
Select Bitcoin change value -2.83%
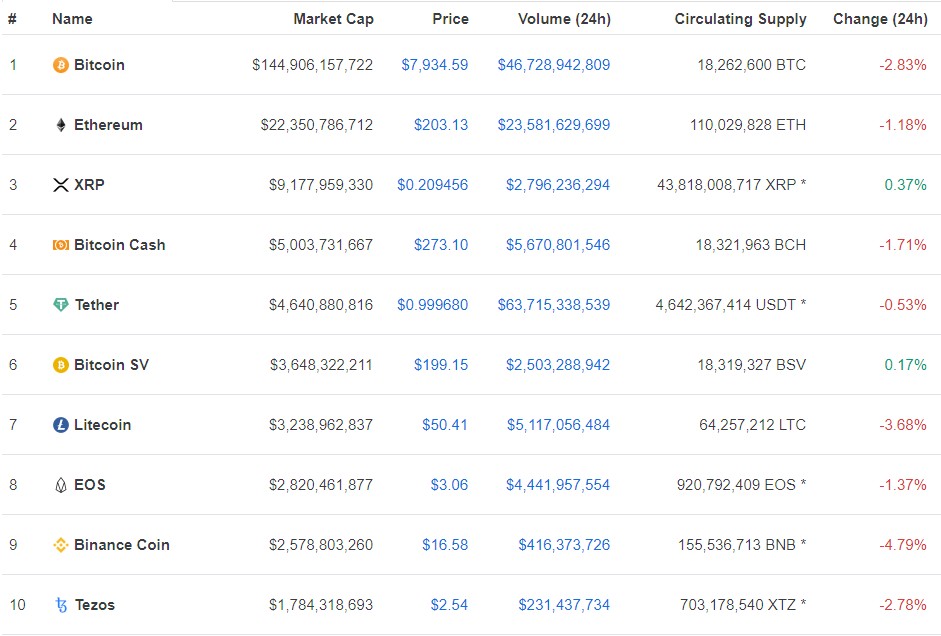coord(903,65)
